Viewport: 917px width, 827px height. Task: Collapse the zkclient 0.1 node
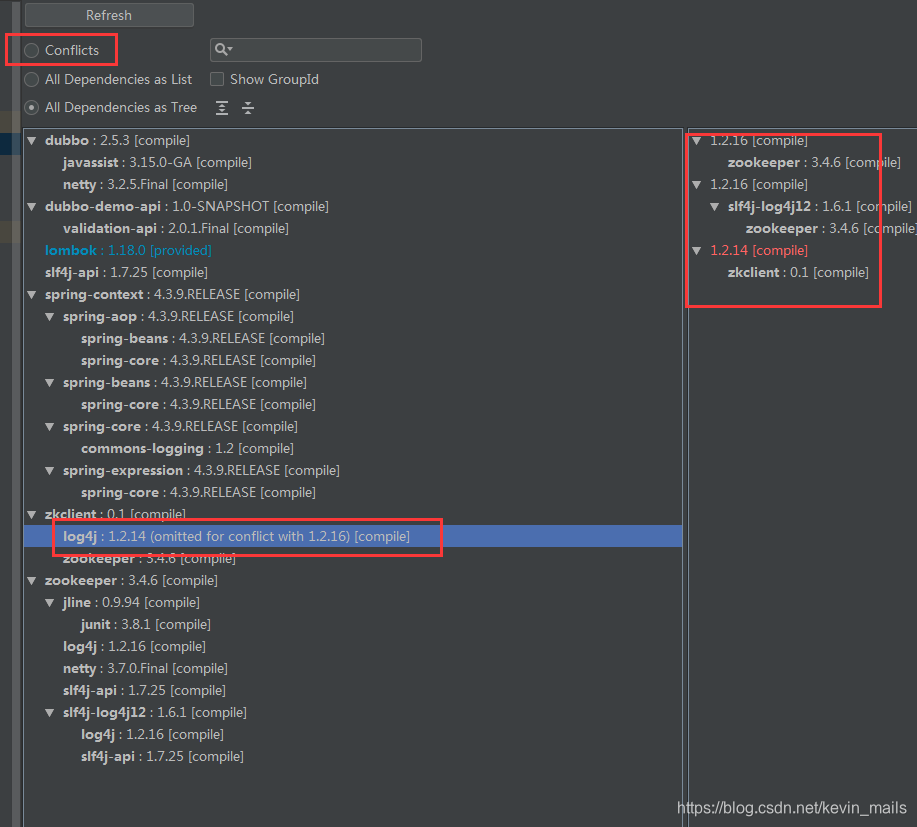click(32, 515)
